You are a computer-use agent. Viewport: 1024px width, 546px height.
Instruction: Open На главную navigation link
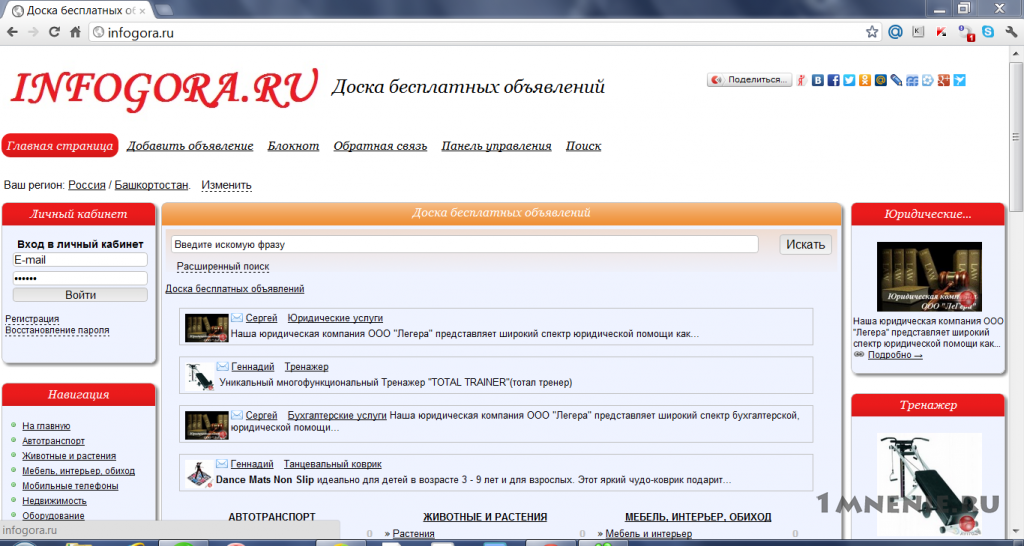point(46,426)
